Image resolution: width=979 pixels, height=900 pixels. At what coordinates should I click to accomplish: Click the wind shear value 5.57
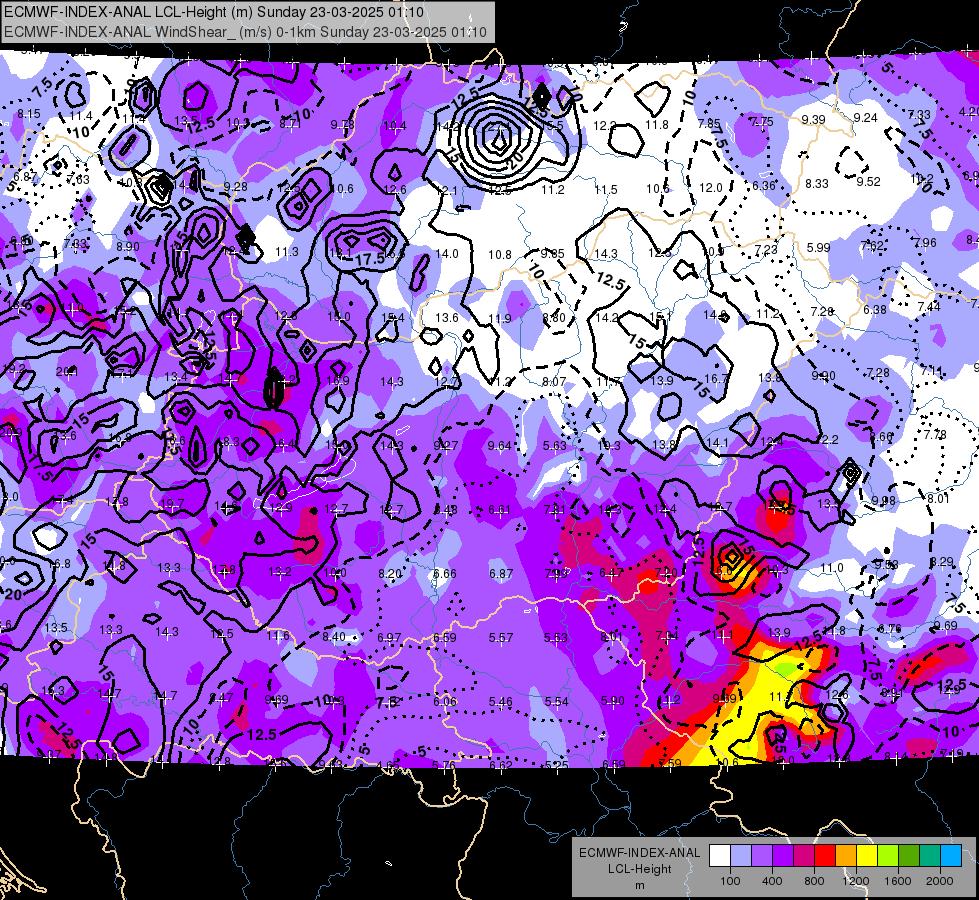pyautogui.click(x=501, y=638)
